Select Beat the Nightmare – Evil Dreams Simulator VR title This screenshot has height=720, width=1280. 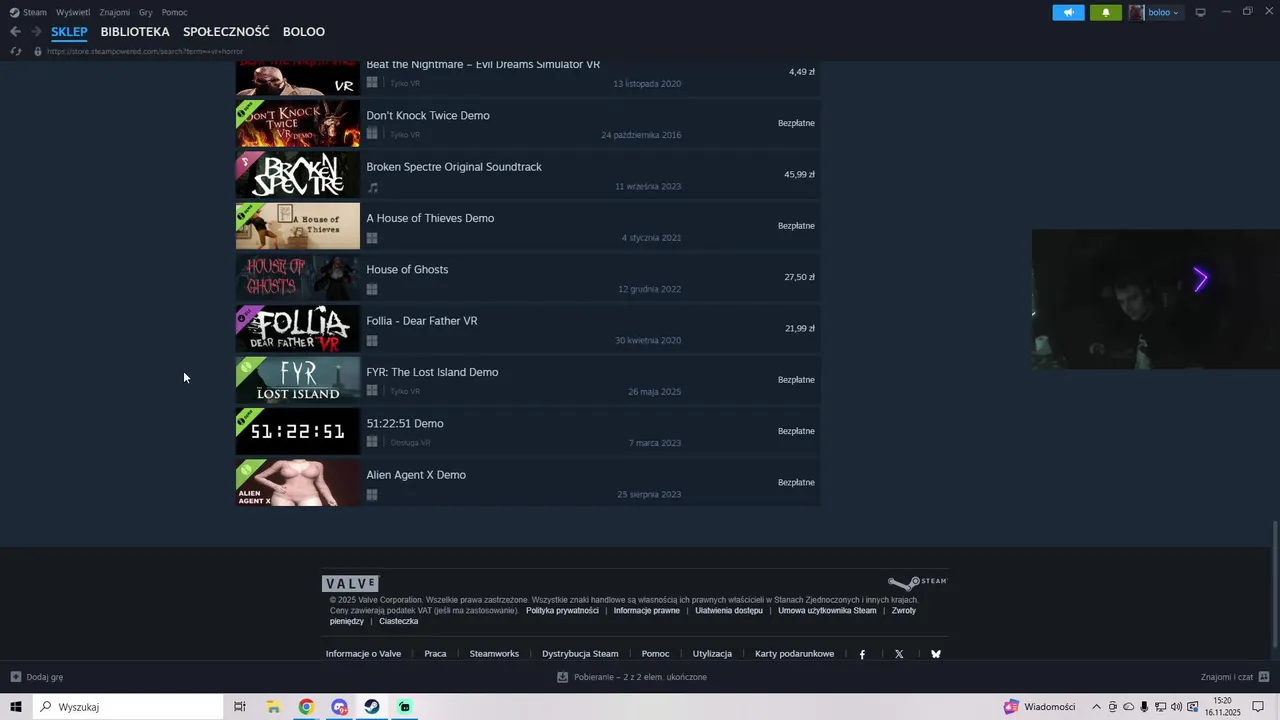[483, 64]
